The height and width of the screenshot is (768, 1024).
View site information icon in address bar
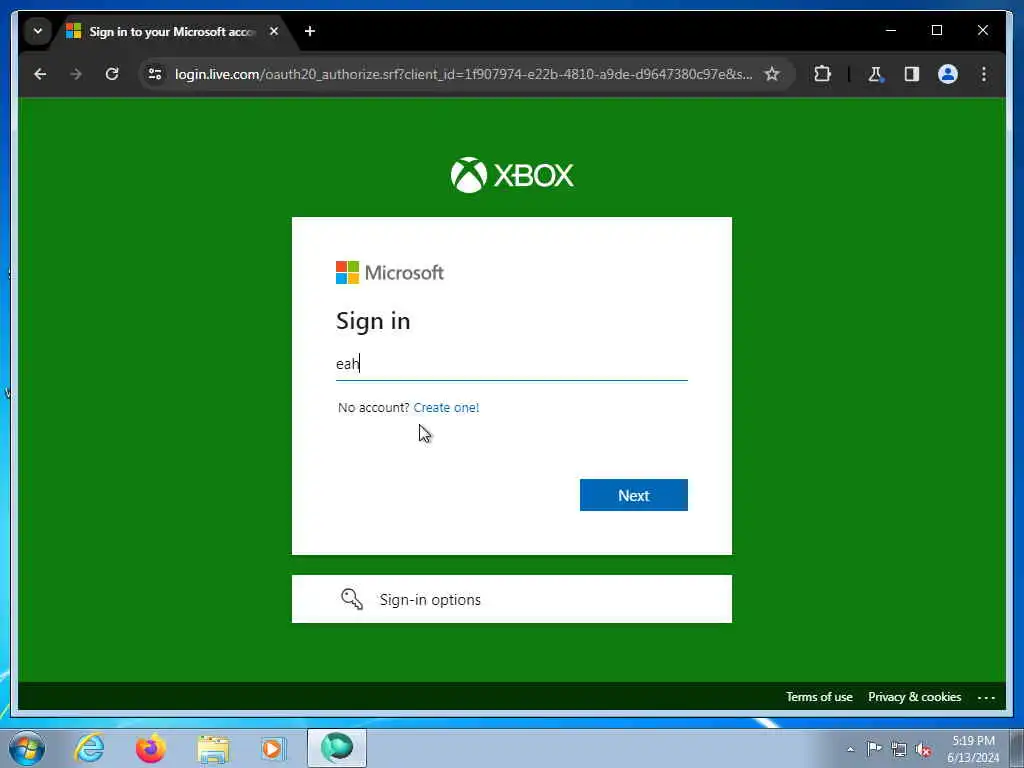point(155,74)
